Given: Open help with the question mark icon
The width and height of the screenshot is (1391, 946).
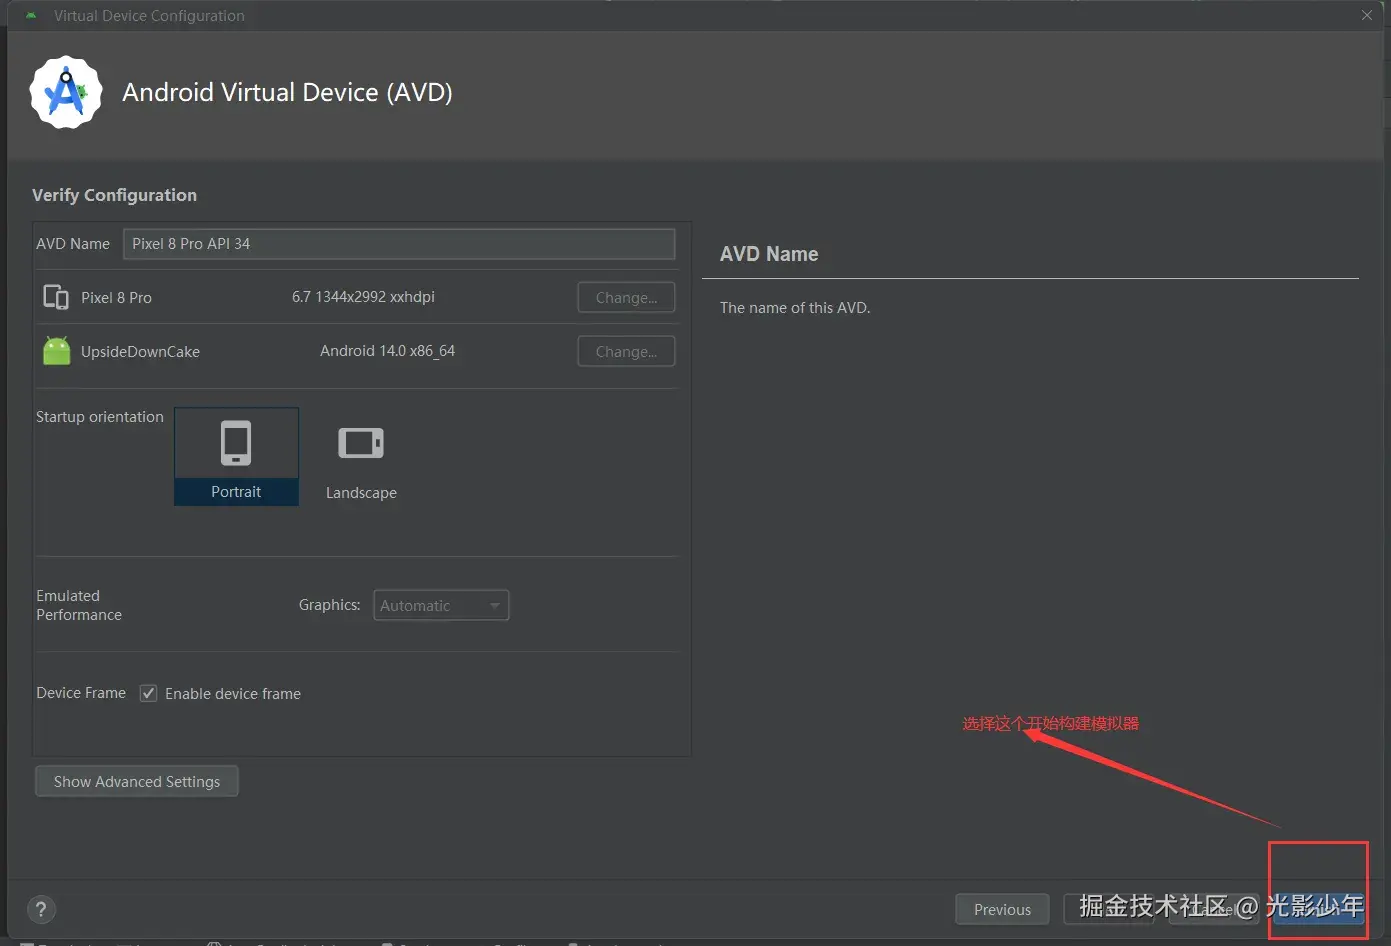Looking at the screenshot, I should coord(40,910).
